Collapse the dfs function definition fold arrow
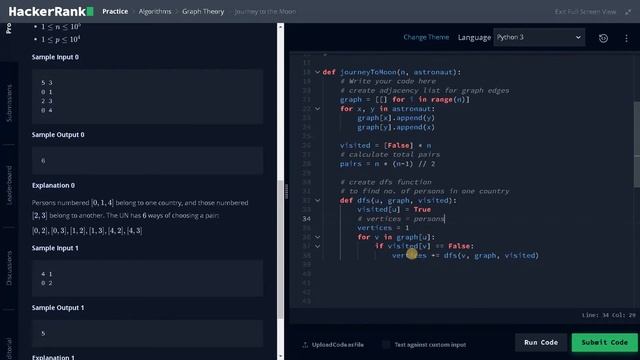This screenshot has height=360, width=640. [x=317, y=200]
